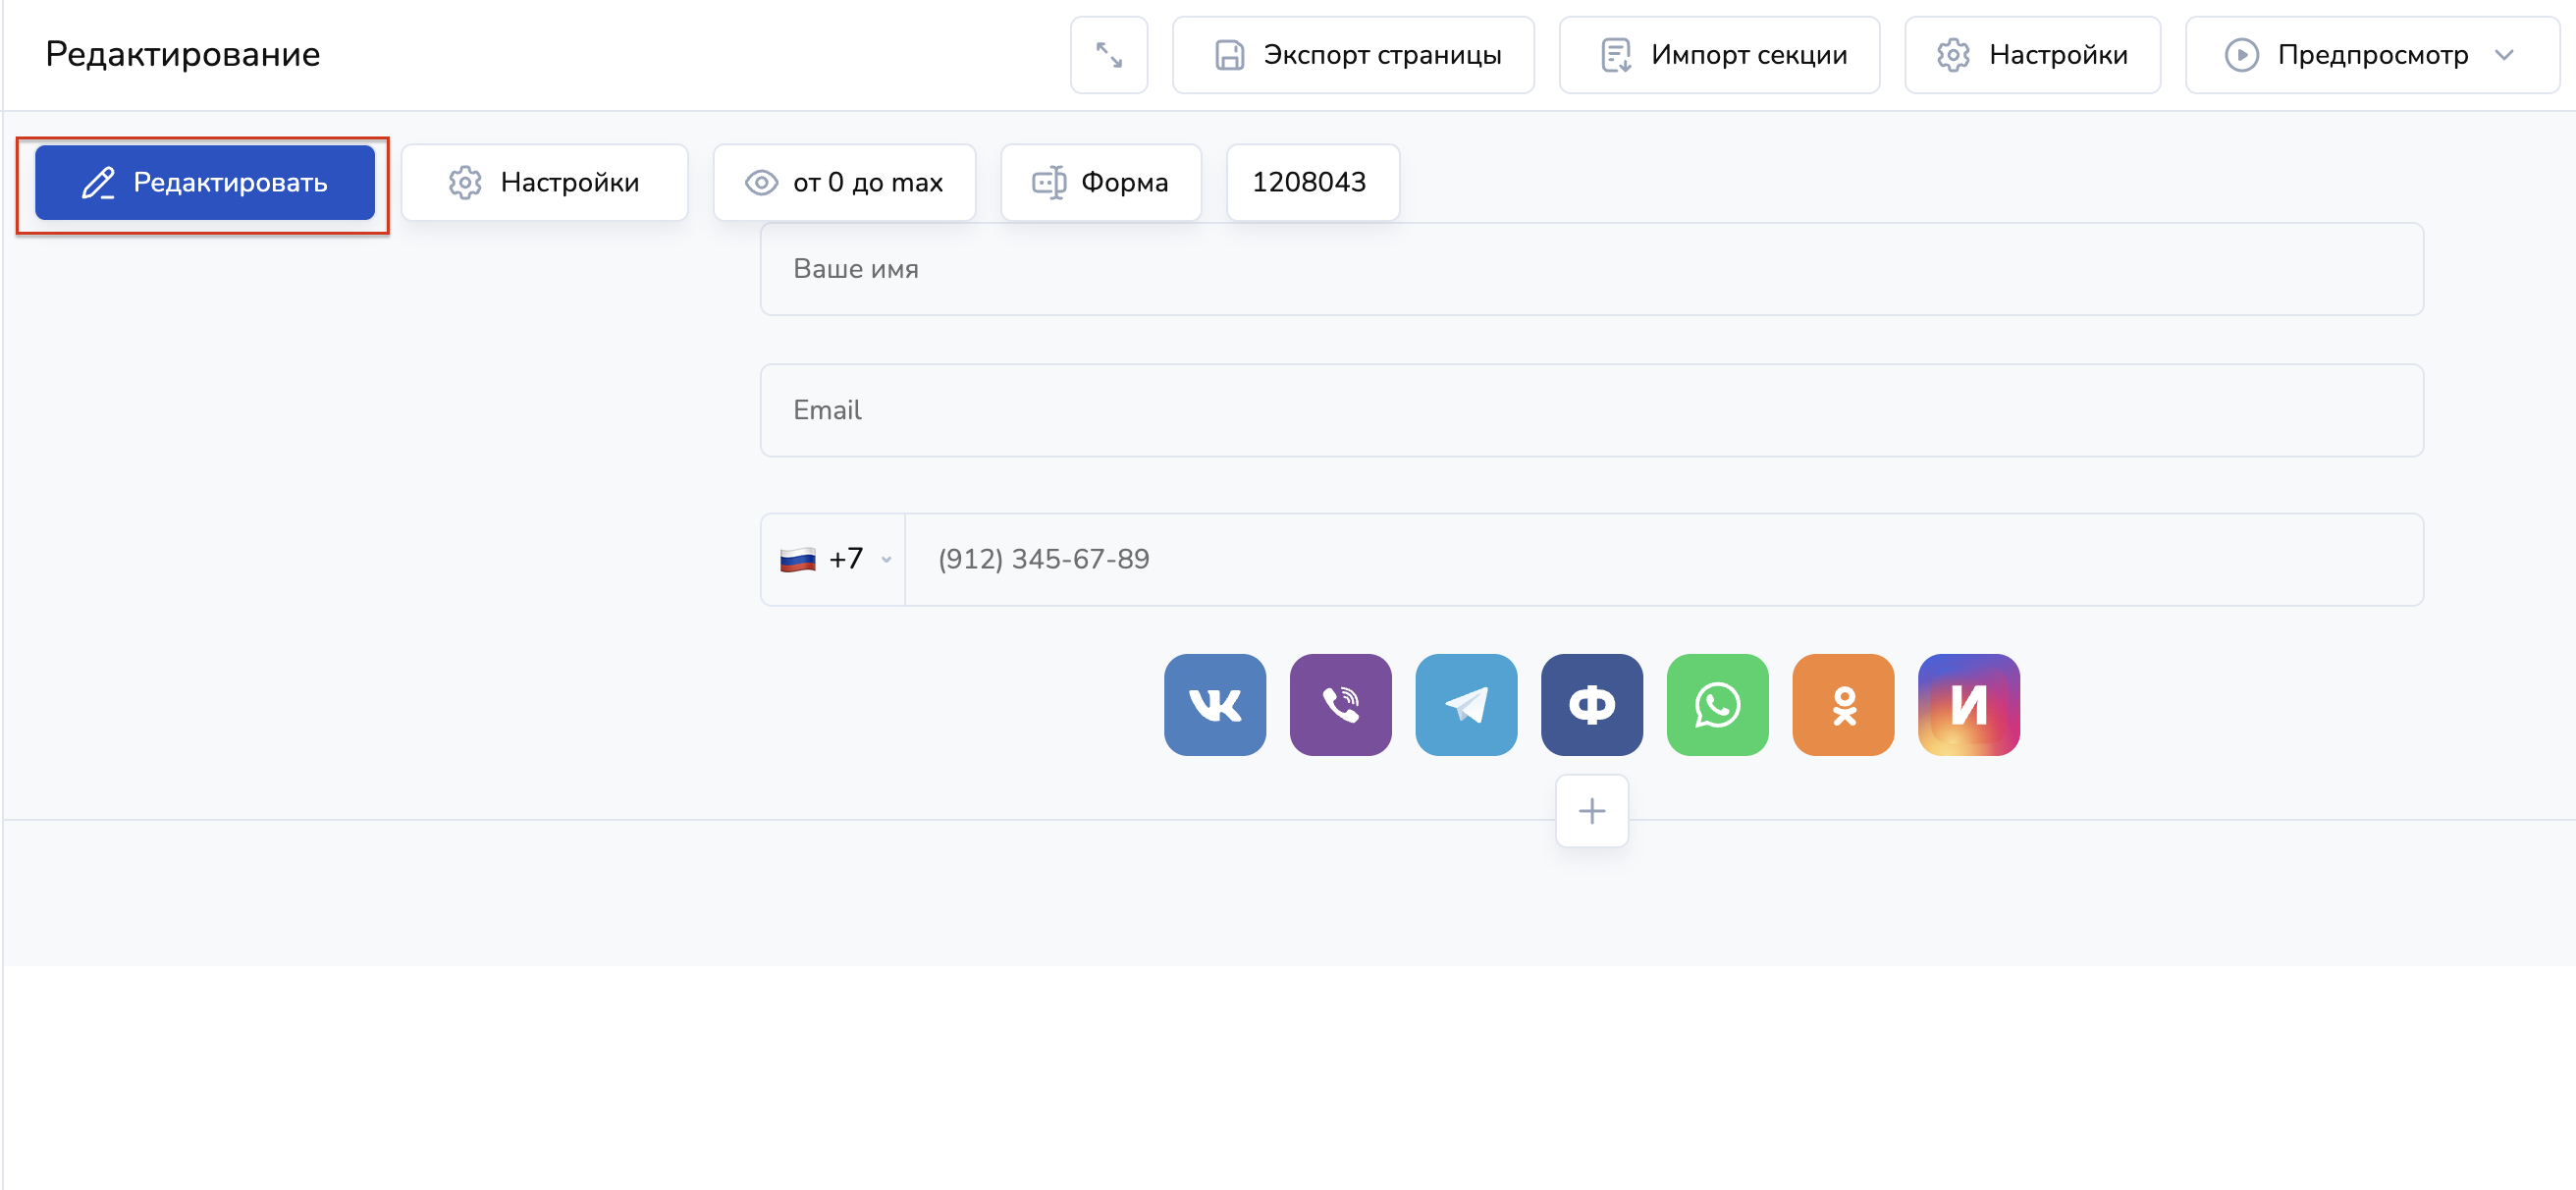The height and width of the screenshot is (1190, 2576).
Task: Click the fullscreen expand arrows icon
Action: click(x=1108, y=55)
